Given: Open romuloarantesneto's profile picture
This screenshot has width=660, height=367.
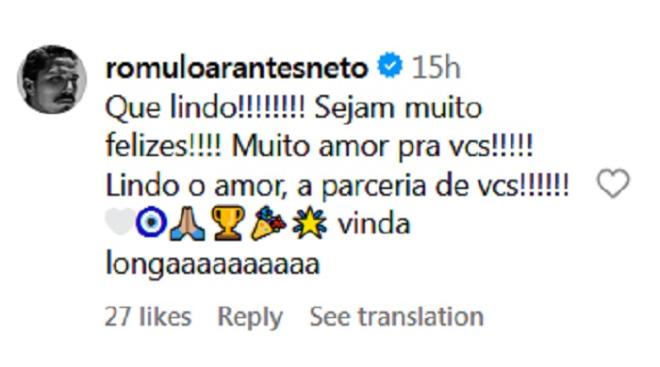Looking at the screenshot, I should pyautogui.click(x=52, y=80).
